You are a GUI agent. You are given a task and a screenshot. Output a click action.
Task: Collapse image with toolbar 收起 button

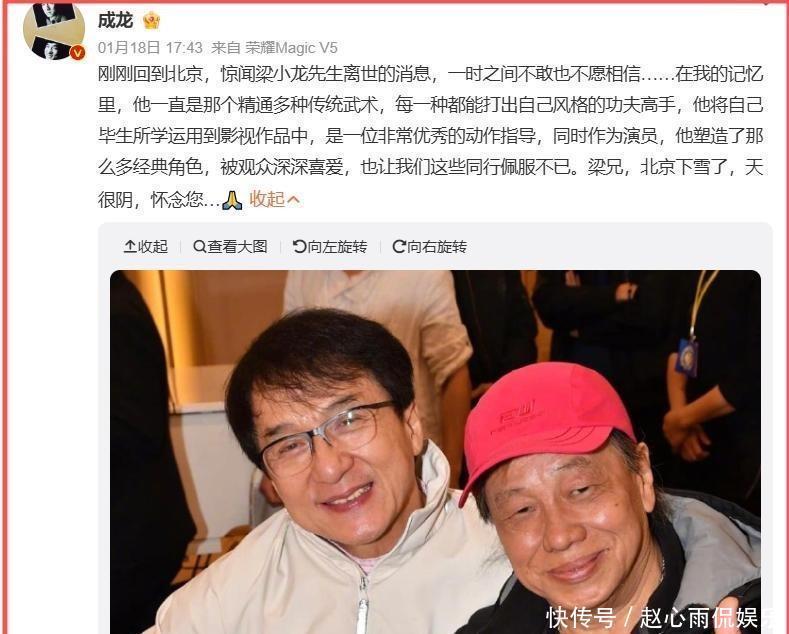[x=145, y=247]
